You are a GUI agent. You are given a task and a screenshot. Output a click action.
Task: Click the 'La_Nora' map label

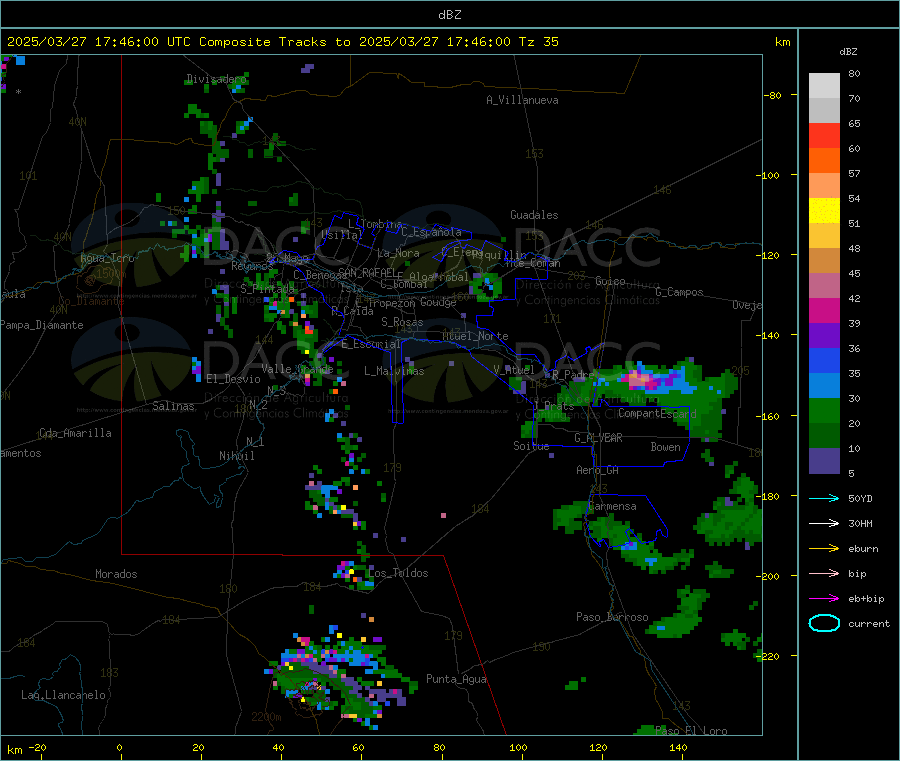tap(398, 253)
